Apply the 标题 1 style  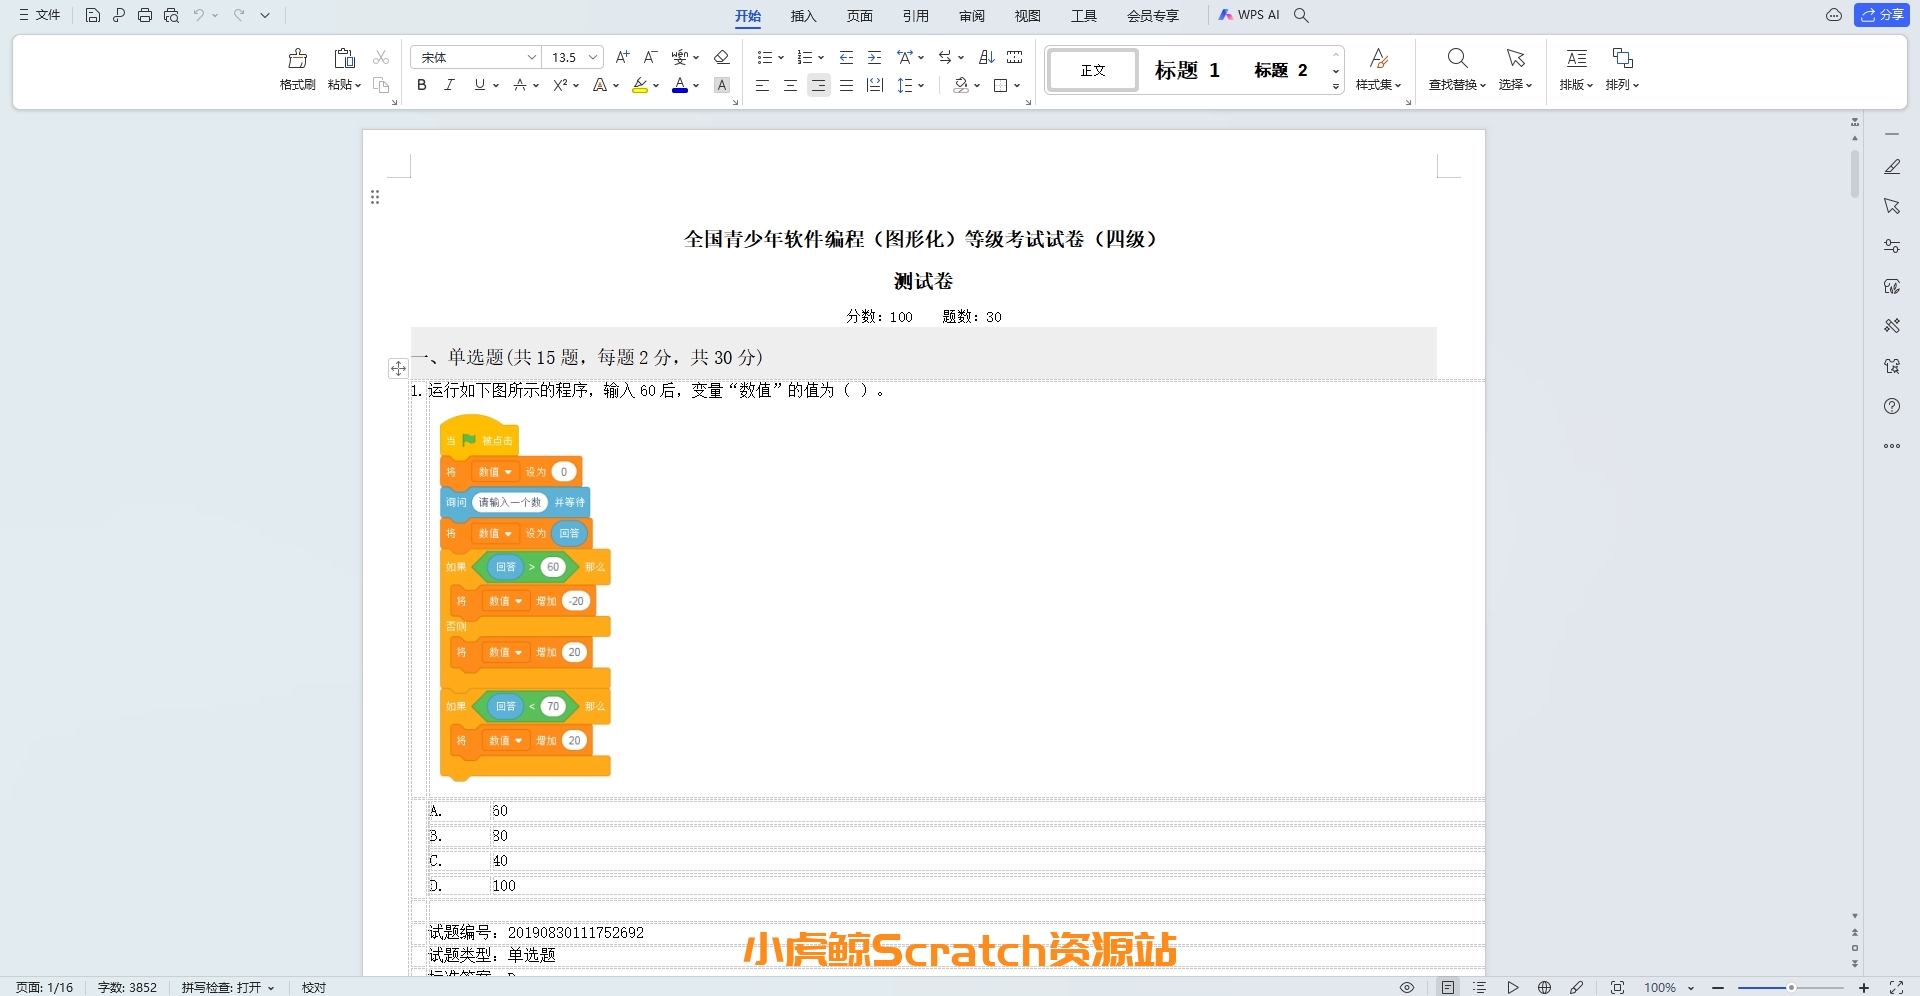[x=1186, y=69]
